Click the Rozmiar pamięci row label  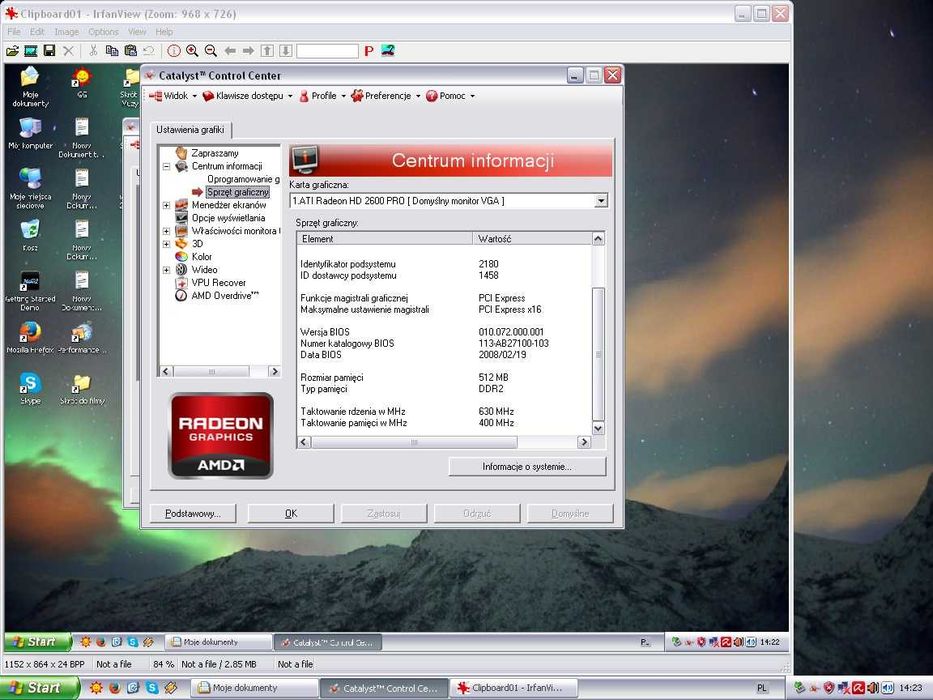[x=331, y=377]
